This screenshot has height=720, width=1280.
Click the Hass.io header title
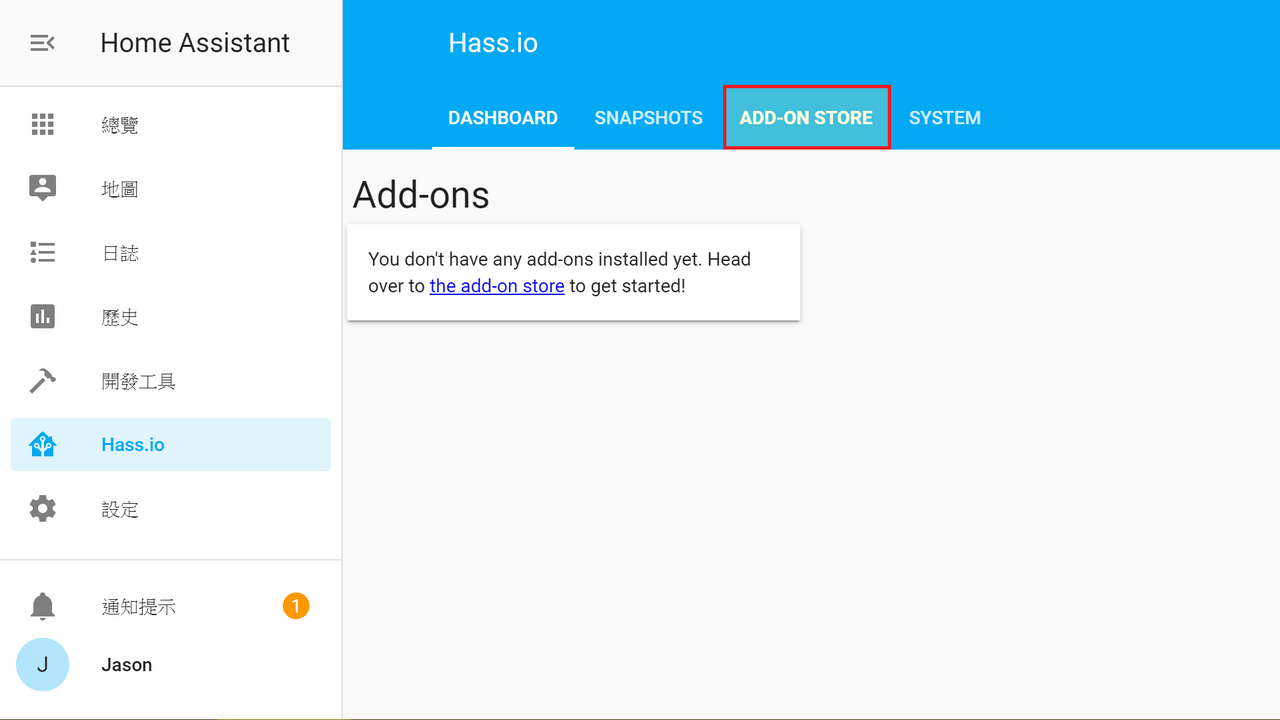point(493,43)
